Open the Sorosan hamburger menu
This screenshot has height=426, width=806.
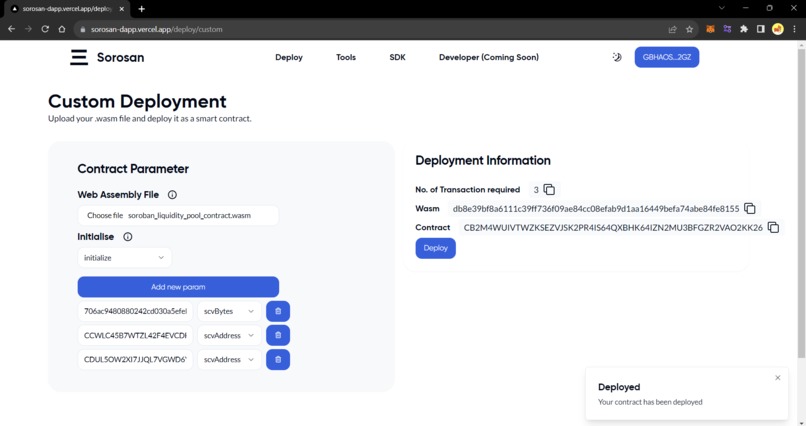pos(79,57)
